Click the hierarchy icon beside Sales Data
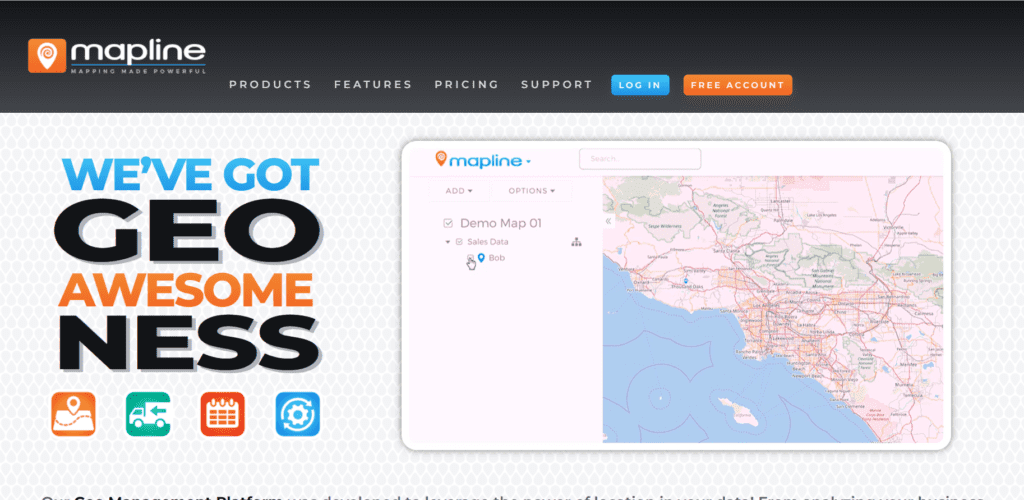This screenshot has height=500, width=1024. pyautogui.click(x=576, y=242)
